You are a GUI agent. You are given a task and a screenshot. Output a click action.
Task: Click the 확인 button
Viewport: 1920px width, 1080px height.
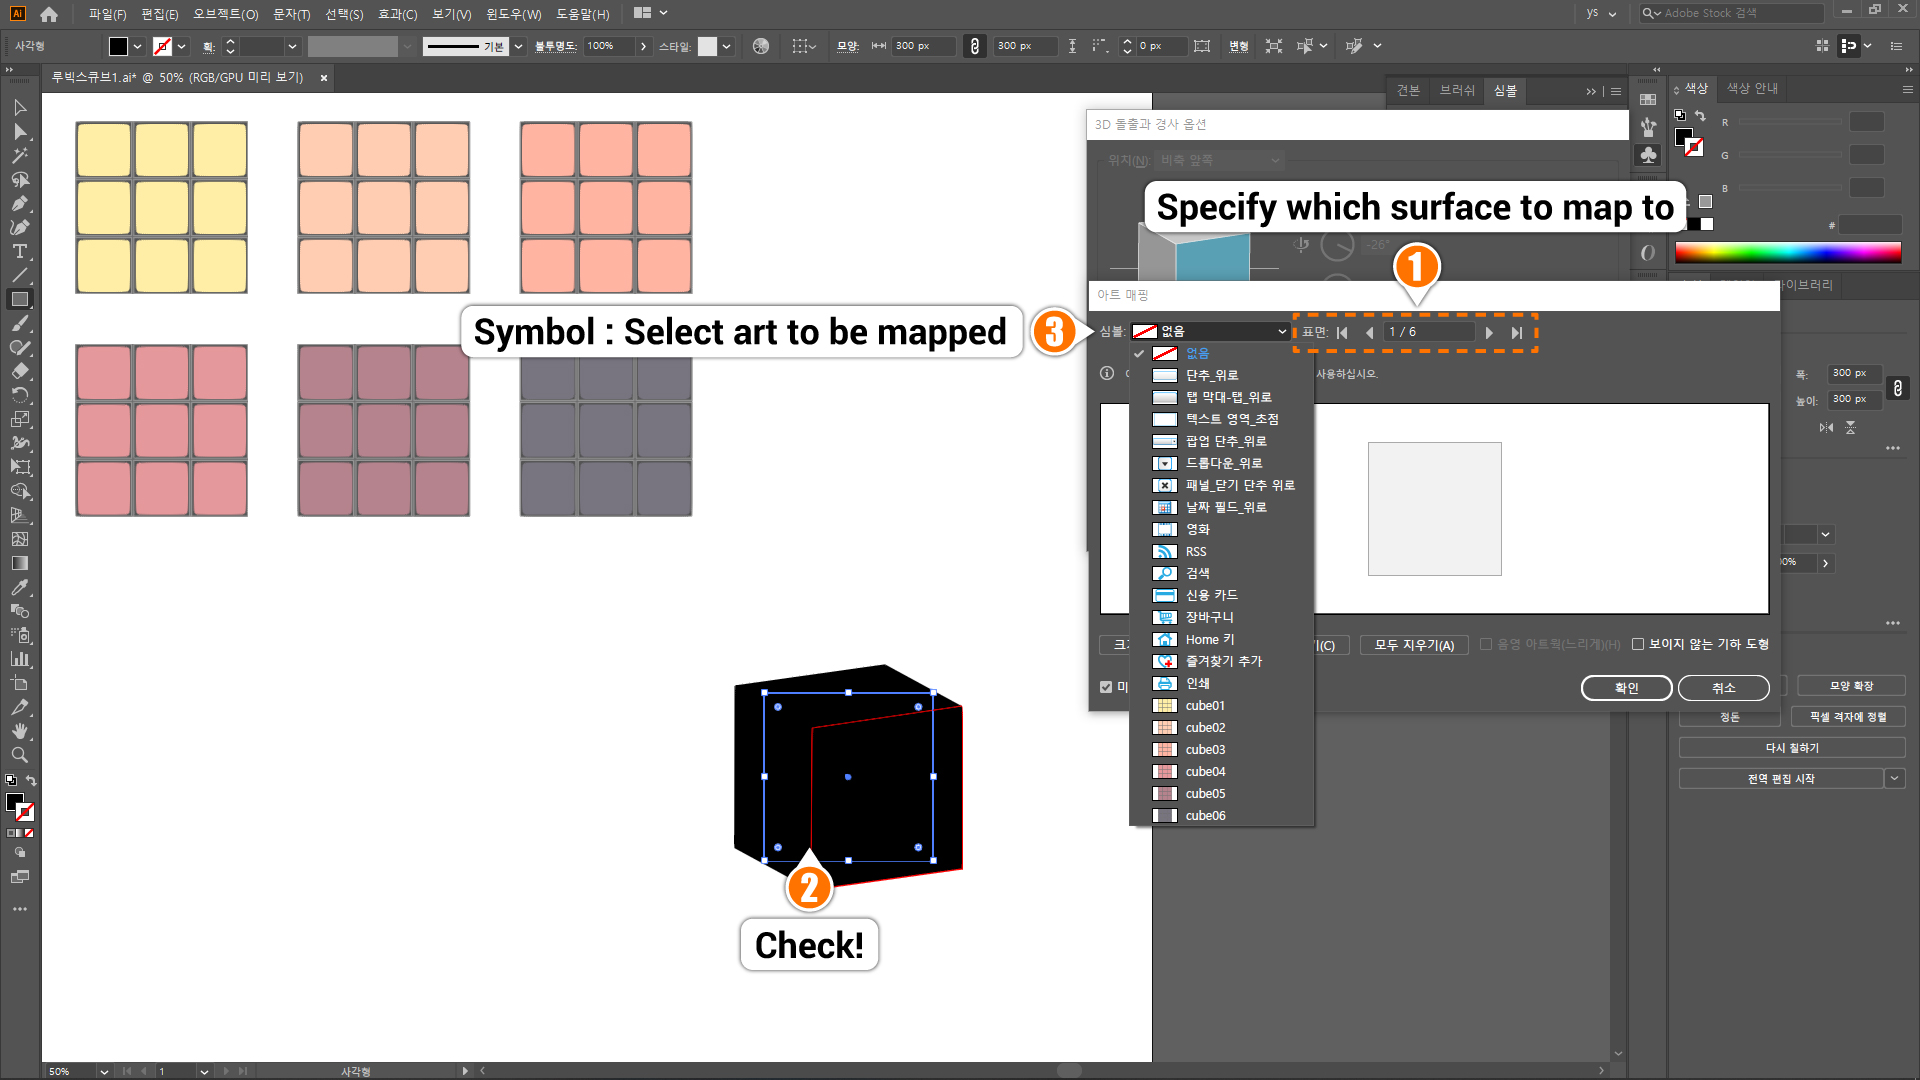tap(1625, 688)
